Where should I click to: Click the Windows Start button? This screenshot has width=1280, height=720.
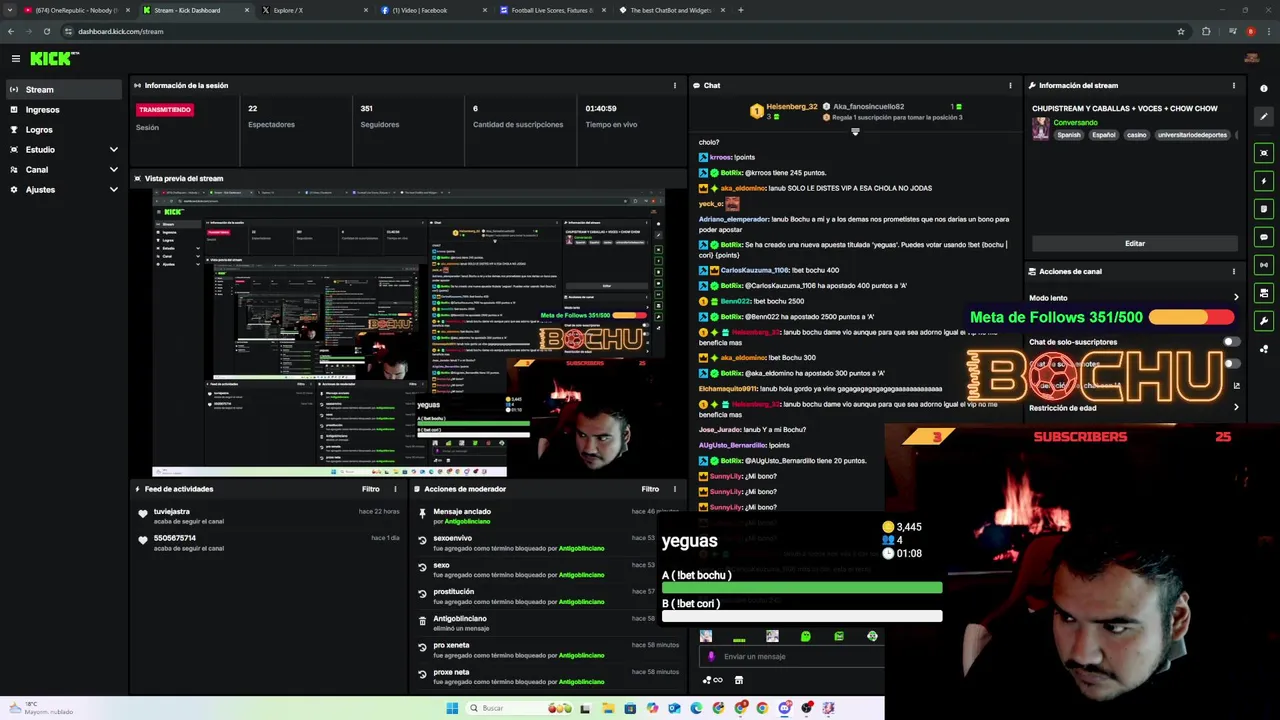point(452,708)
